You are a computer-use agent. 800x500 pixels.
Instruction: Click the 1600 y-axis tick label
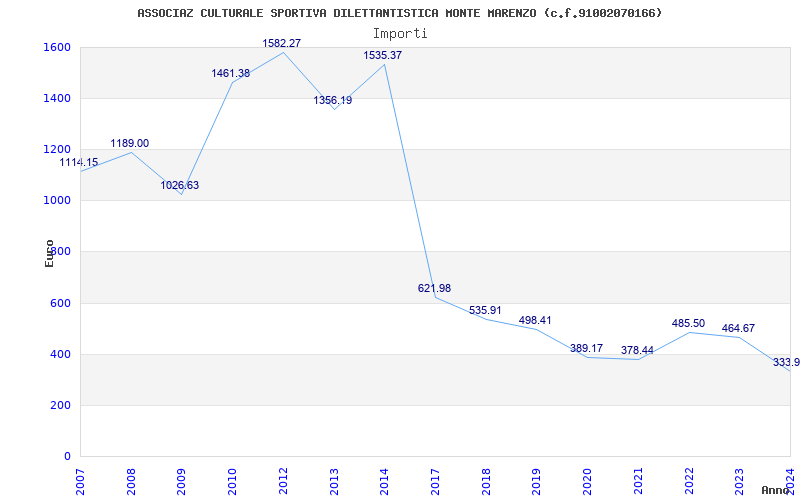[55, 47]
